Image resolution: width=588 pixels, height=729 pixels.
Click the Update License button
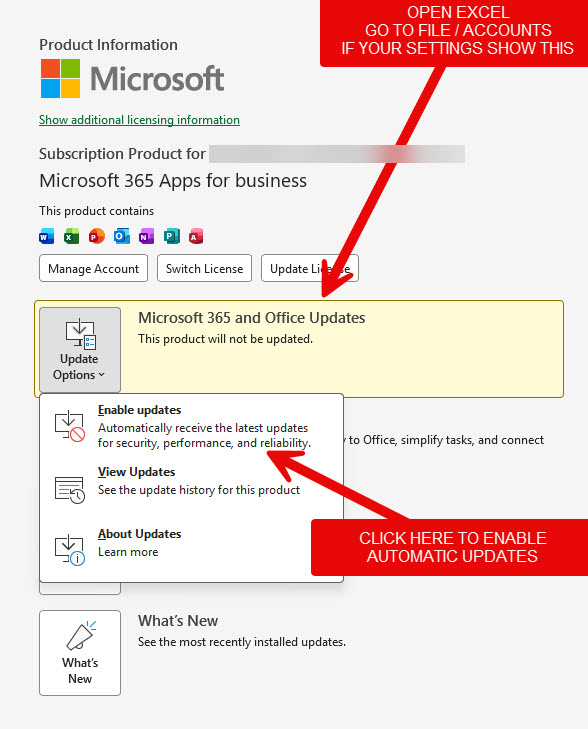click(x=310, y=268)
